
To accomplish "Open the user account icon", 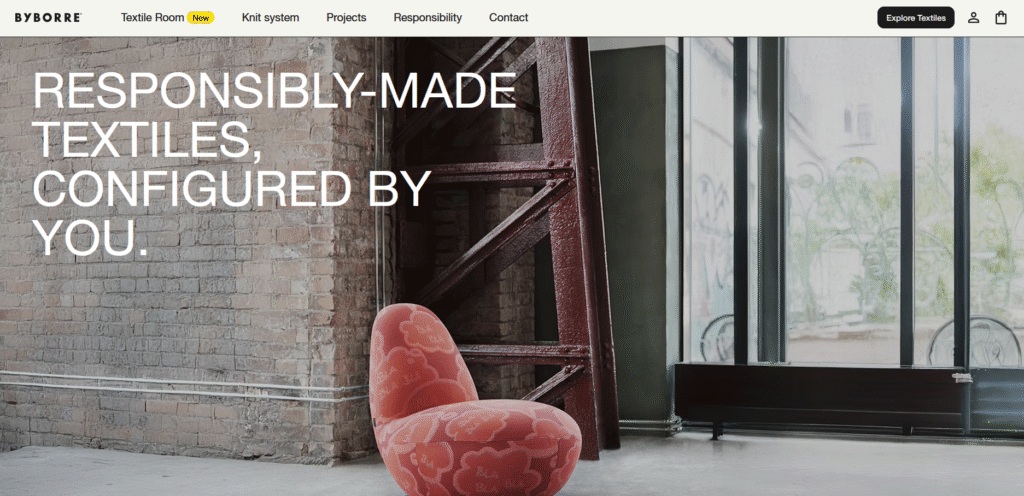I will tap(973, 18).
